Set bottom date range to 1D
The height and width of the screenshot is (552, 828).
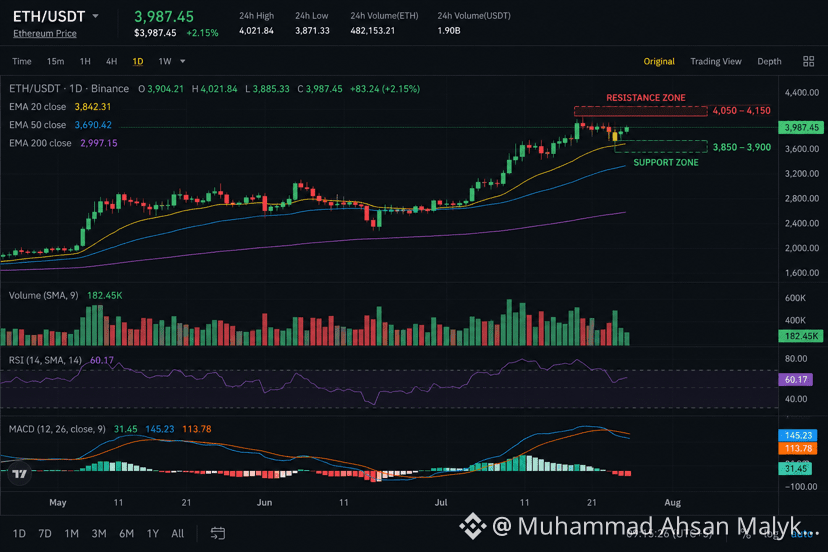coord(19,534)
